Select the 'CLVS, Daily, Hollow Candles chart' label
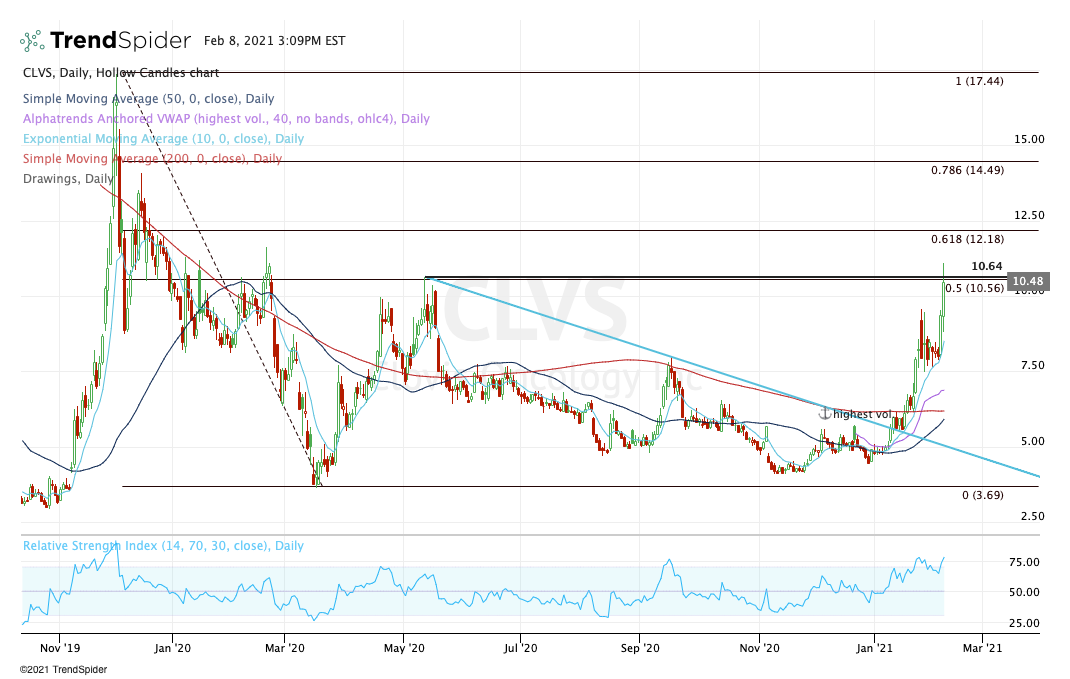 (121, 72)
